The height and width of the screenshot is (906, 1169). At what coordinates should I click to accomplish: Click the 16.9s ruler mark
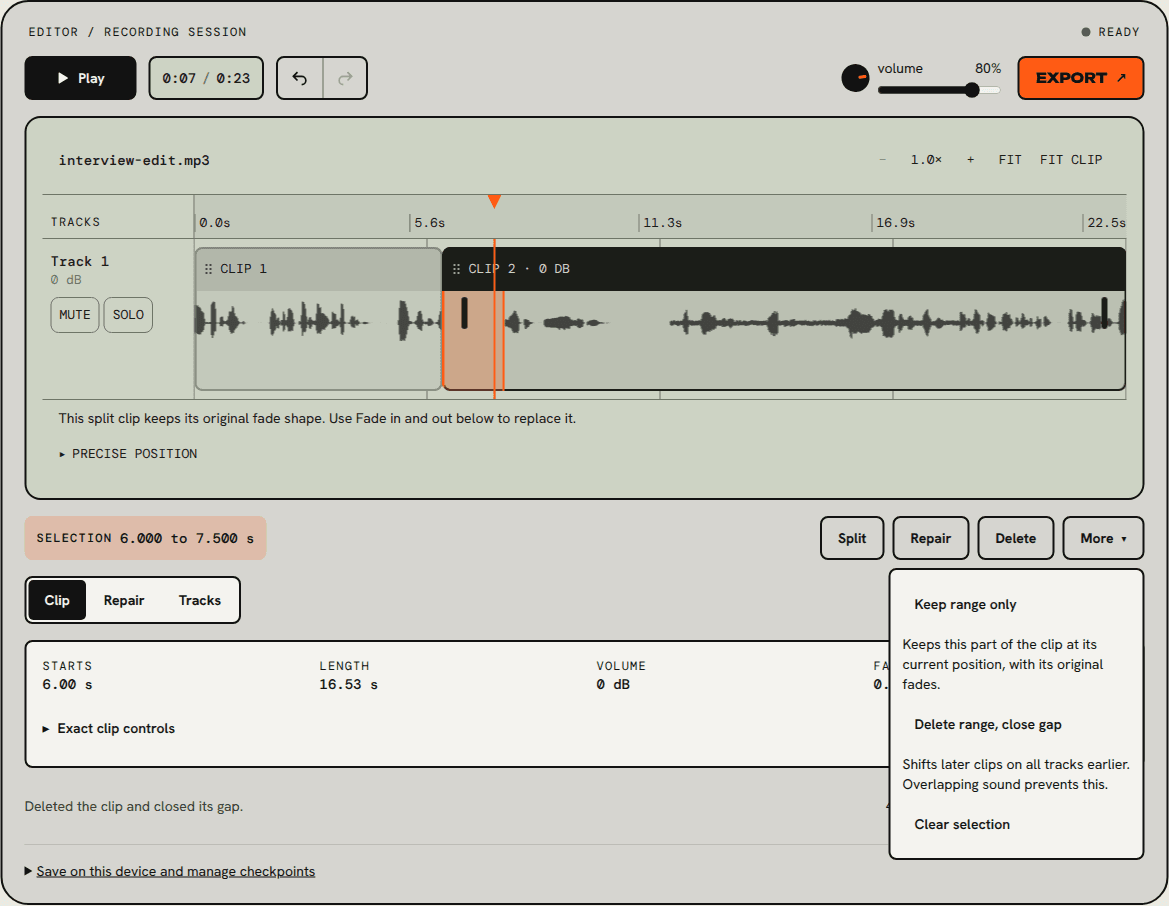point(895,223)
